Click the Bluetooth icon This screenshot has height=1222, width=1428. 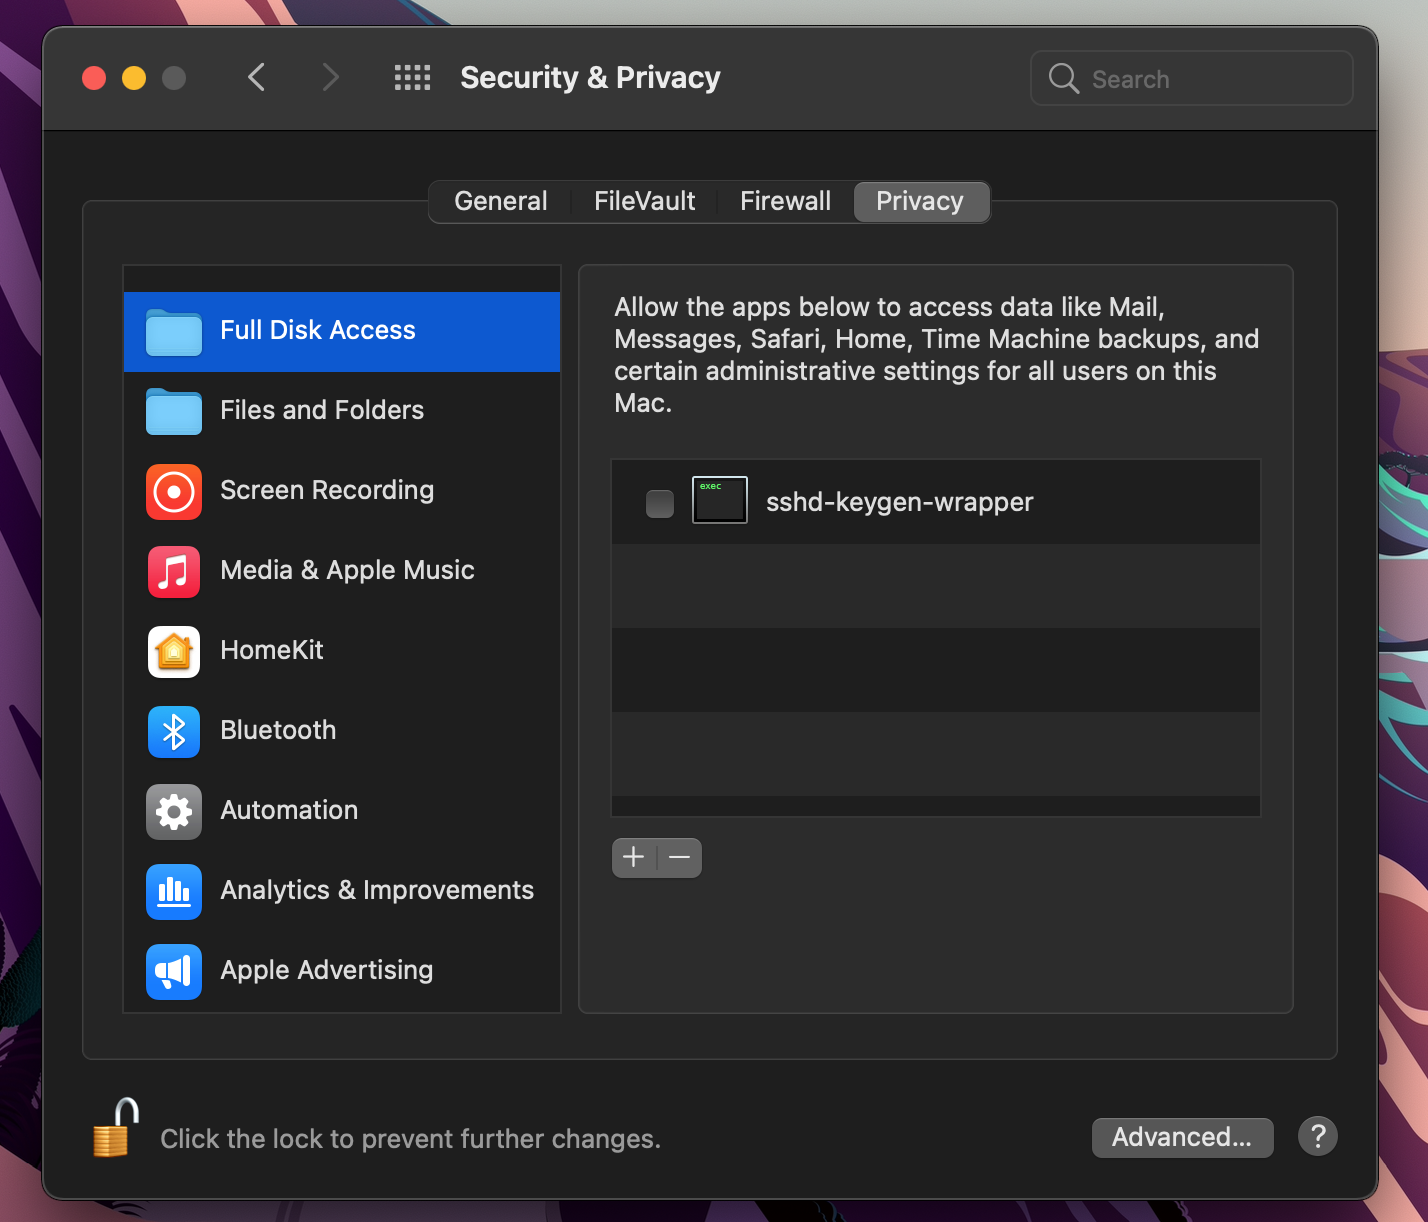pyautogui.click(x=174, y=731)
